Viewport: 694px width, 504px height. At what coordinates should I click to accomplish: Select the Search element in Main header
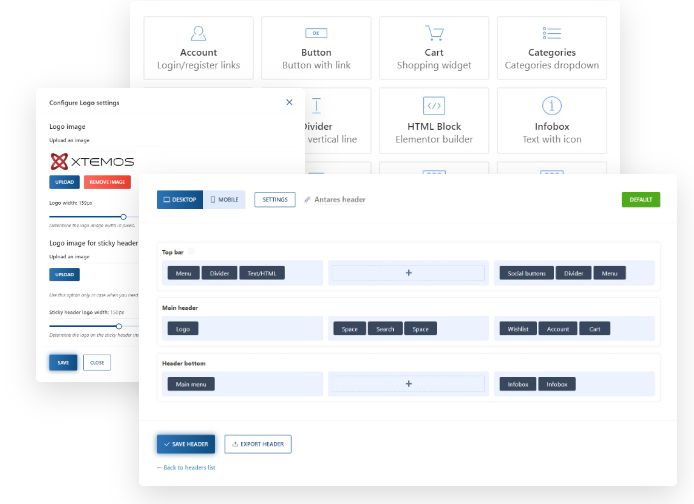tap(385, 329)
